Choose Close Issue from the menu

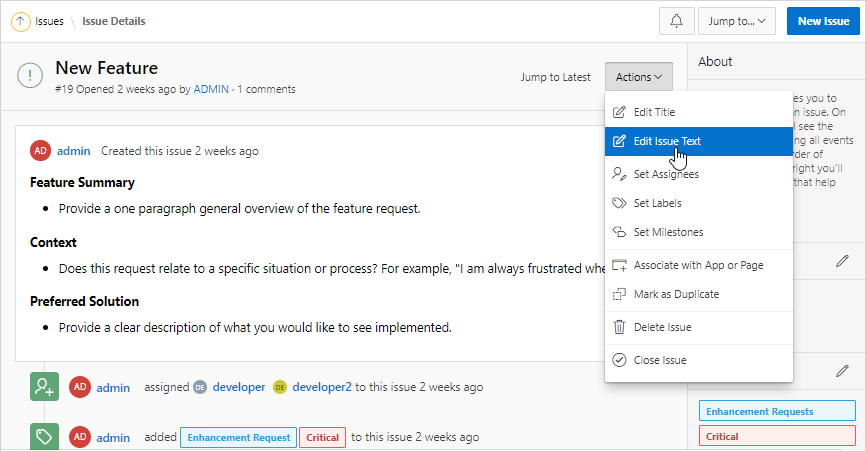660,360
